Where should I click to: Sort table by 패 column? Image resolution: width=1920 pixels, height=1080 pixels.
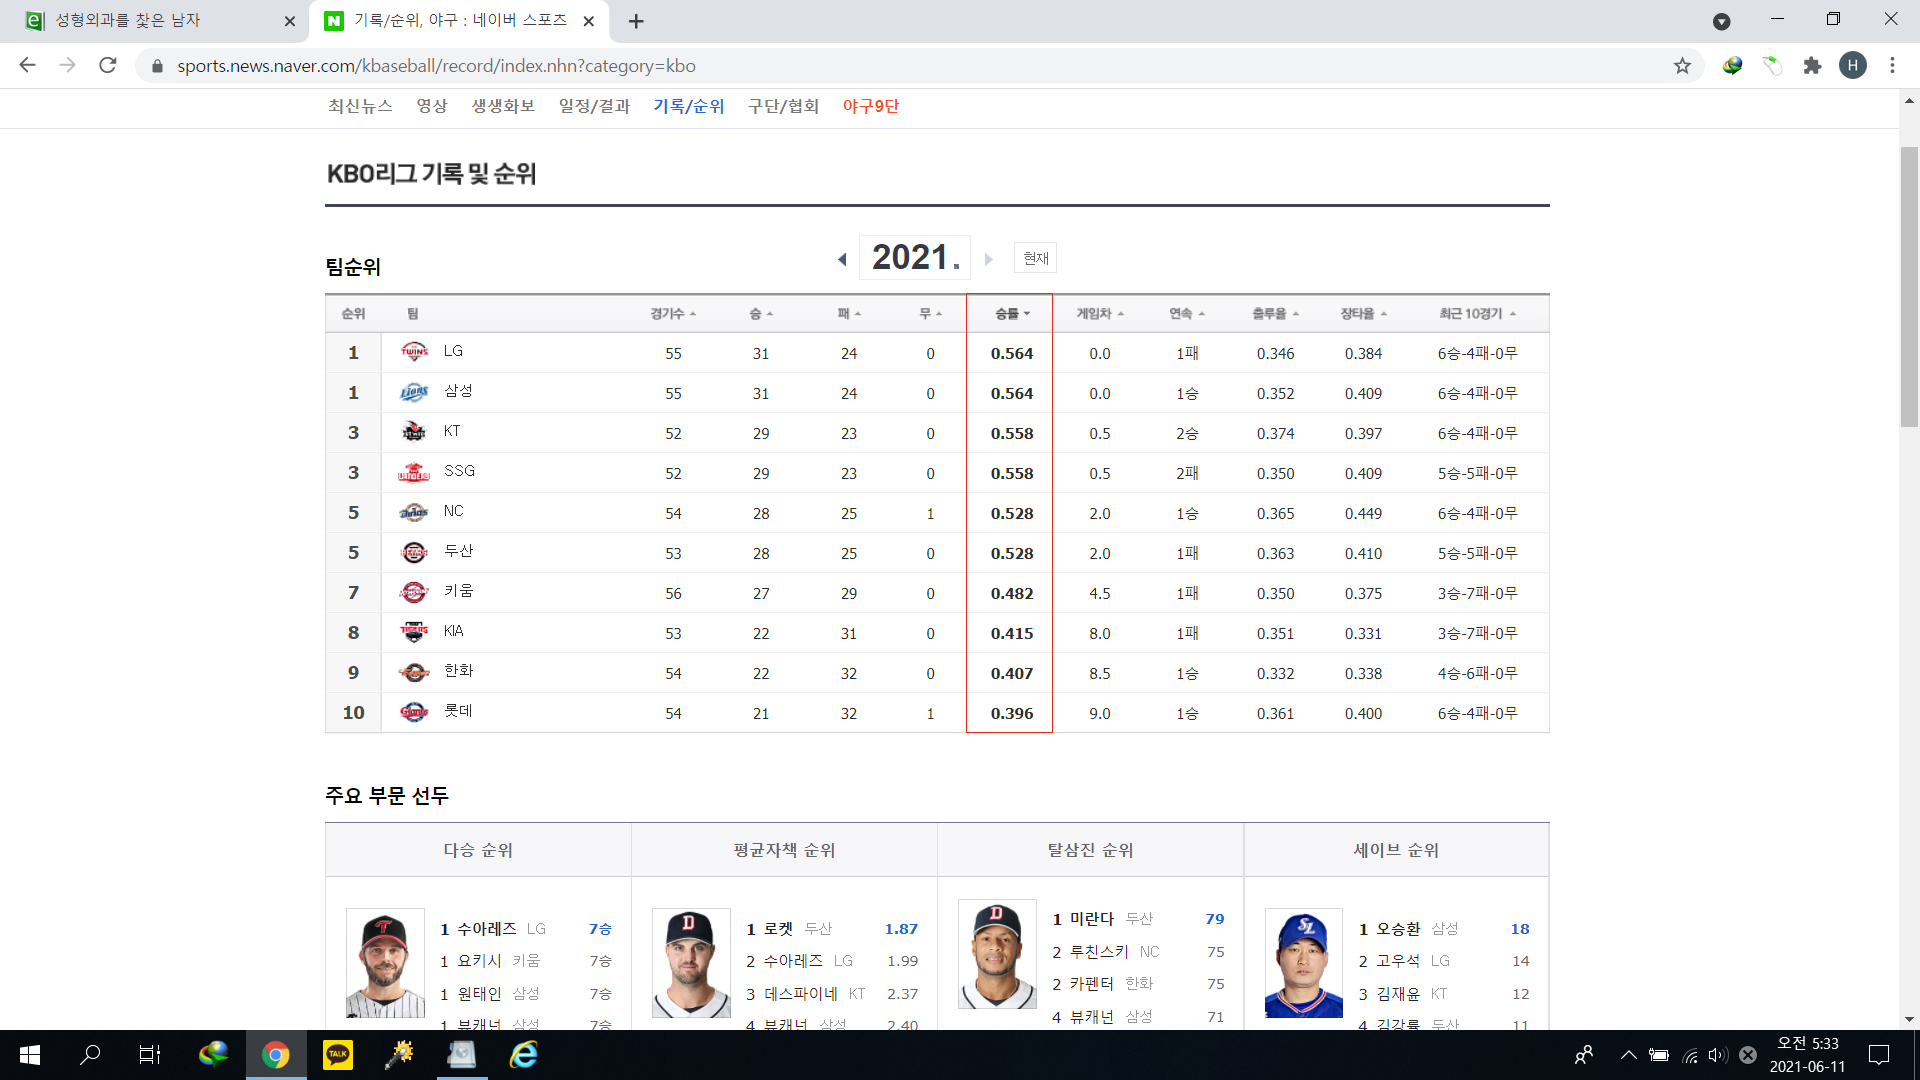tap(849, 314)
